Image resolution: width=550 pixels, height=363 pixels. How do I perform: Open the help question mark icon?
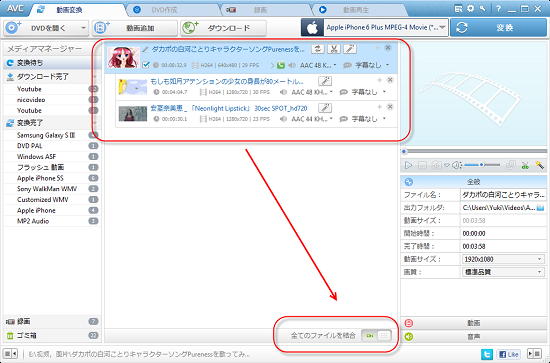(x=498, y=9)
